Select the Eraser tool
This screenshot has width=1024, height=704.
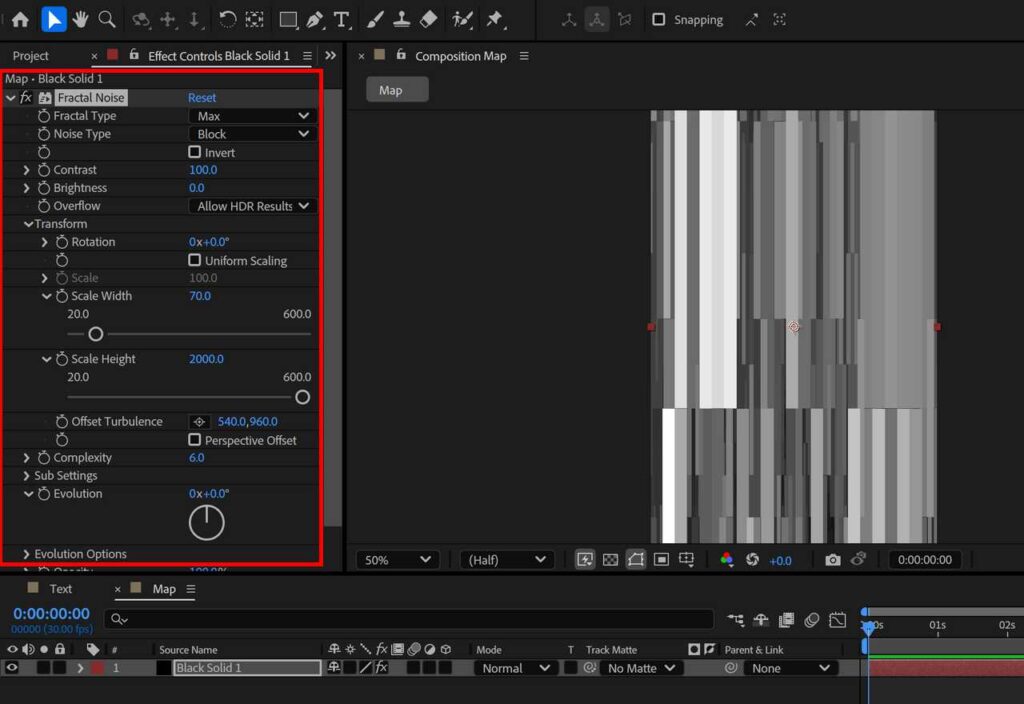click(428, 20)
